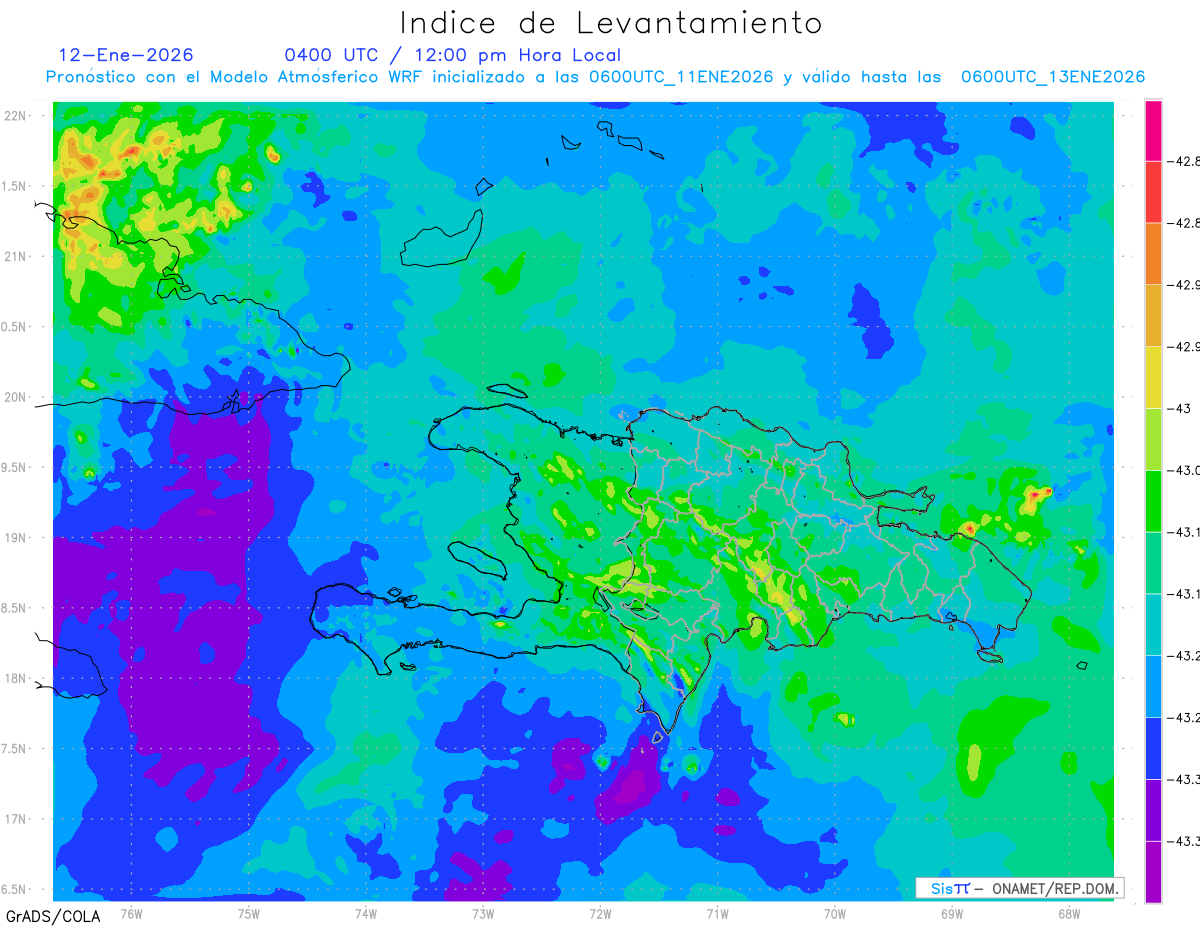Click the 'GrADS/COLA' credit text
This screenshot has height=927, width=1200.
53,916
